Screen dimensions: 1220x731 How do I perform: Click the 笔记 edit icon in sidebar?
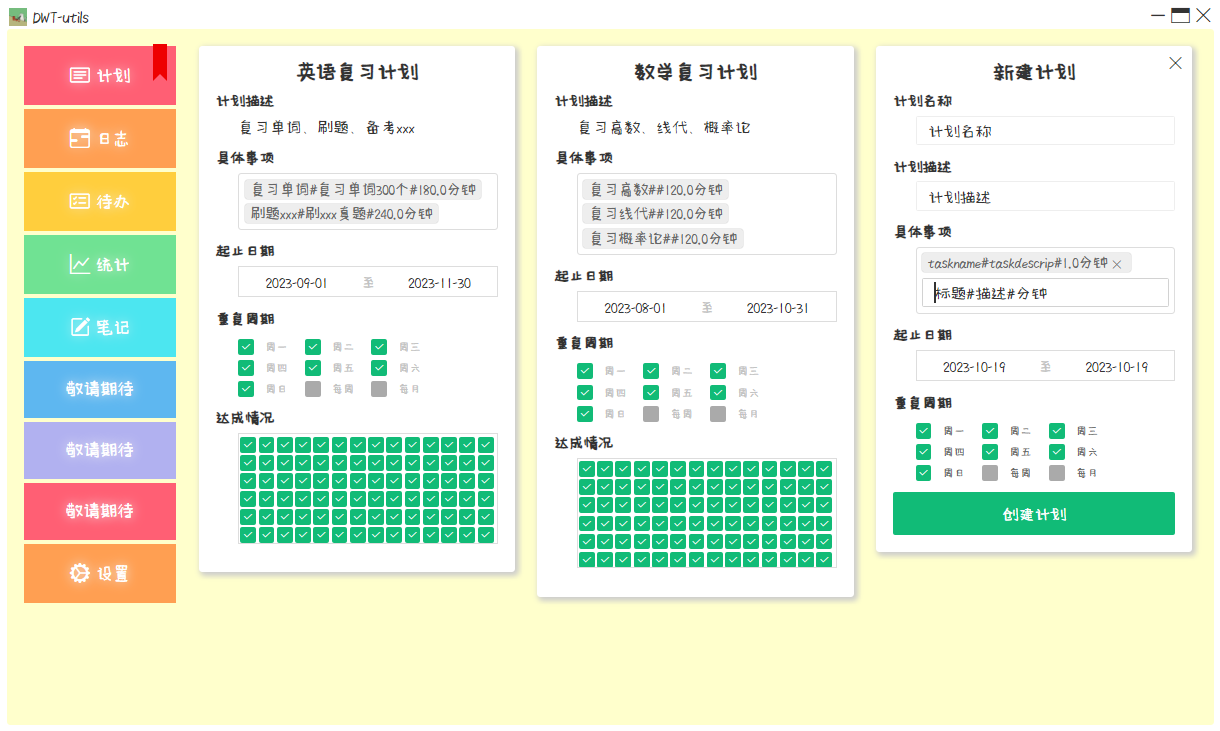(x=80, y=327)
